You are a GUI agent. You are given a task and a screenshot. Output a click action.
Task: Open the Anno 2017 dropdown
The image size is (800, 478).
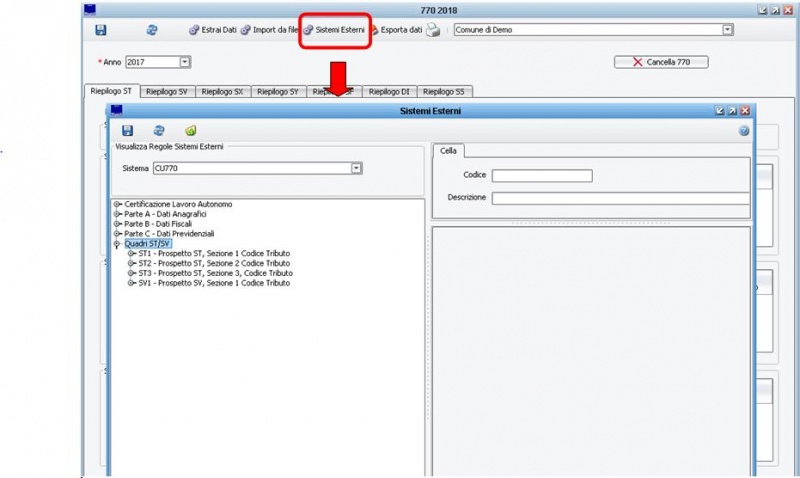pos(185,62)
